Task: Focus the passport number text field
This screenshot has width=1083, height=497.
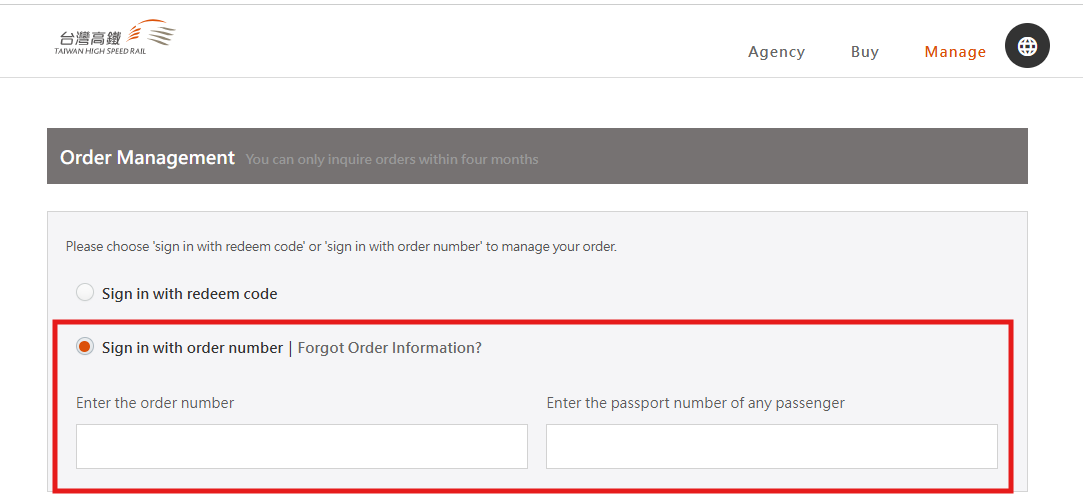Action: pos(771,447)
